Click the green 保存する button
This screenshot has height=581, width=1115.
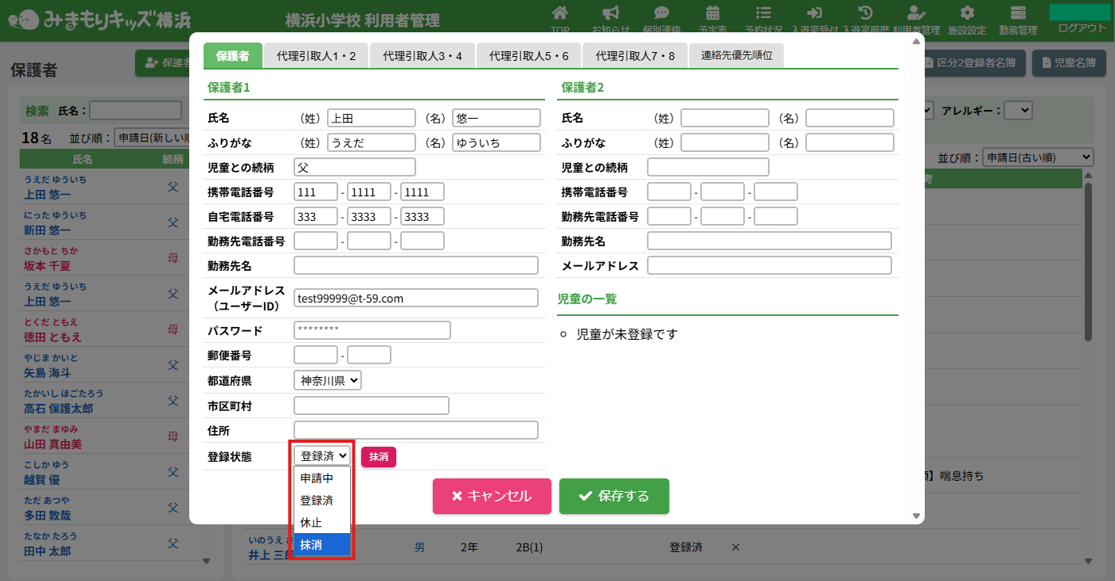pos(614,496)
